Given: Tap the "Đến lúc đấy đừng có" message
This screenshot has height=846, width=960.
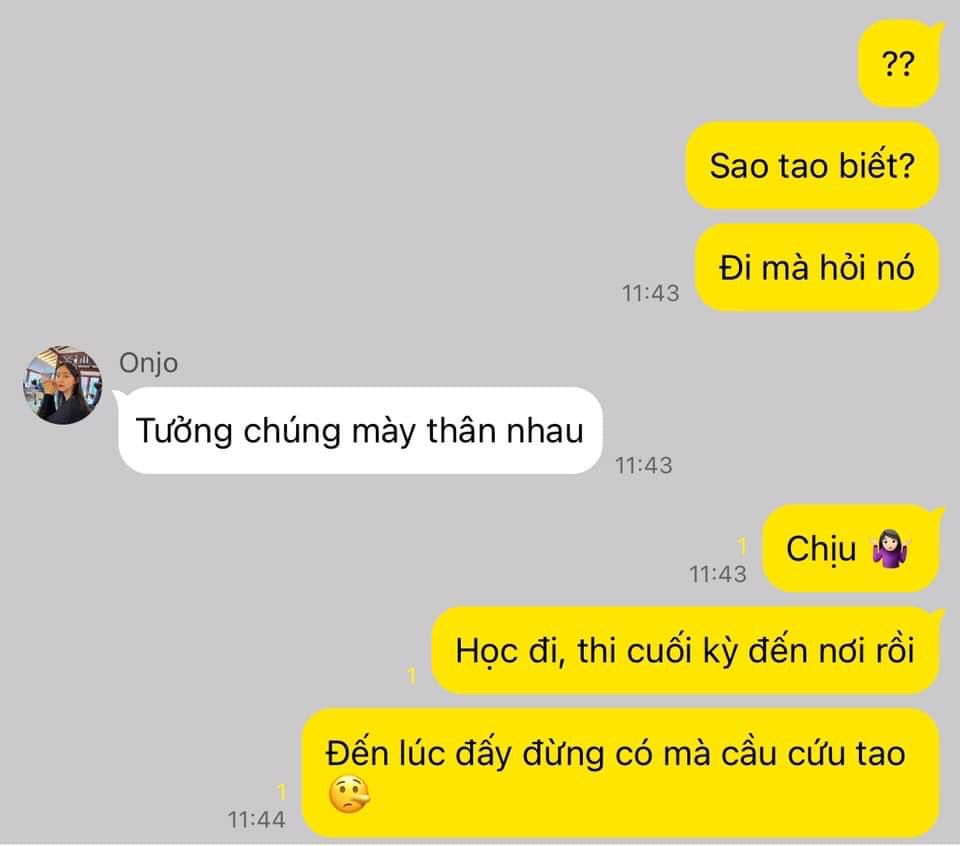Looking at the screenshot, I should 621,773.
